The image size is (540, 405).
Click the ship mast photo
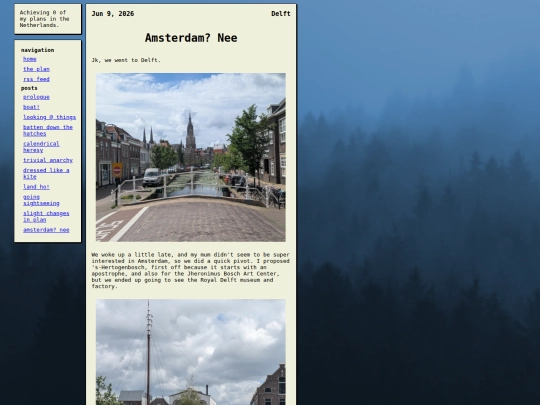191,352
